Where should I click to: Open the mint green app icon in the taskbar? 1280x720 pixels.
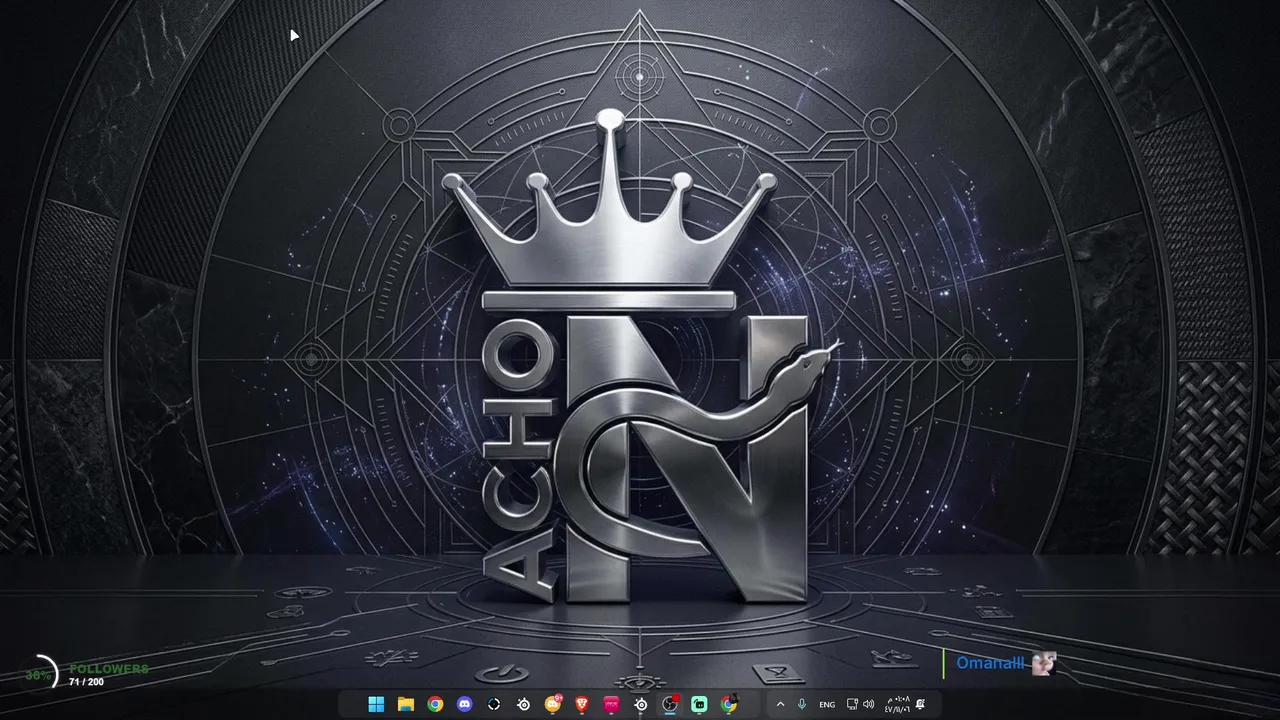click(x=699, y=704)
